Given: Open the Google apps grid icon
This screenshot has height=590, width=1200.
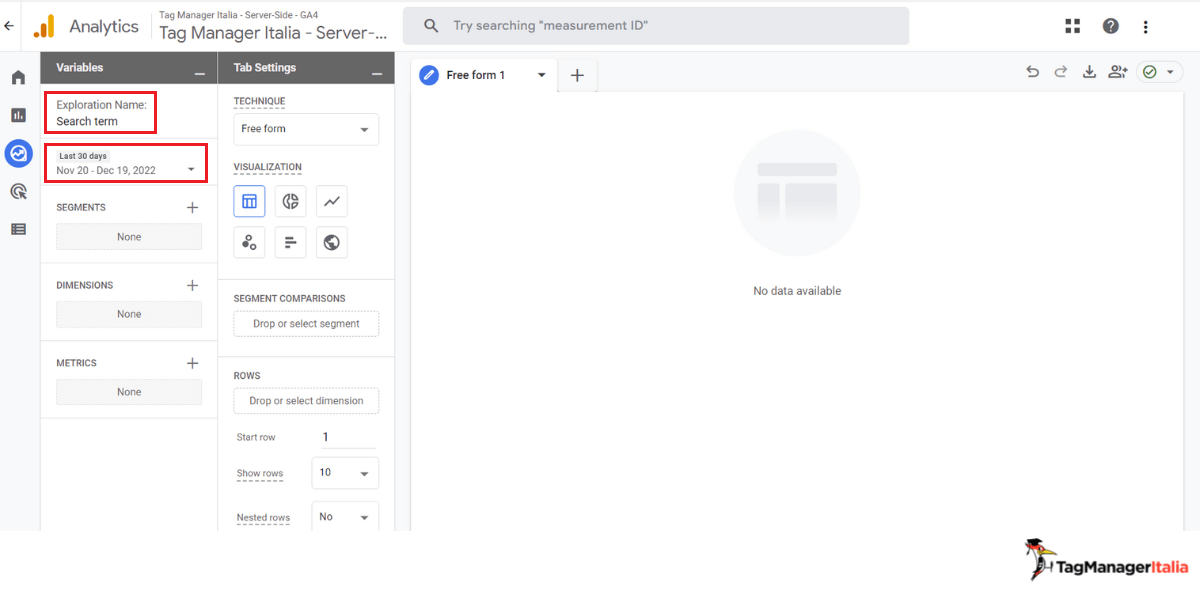Looking at the screenshot, I should click(1073, 26).
